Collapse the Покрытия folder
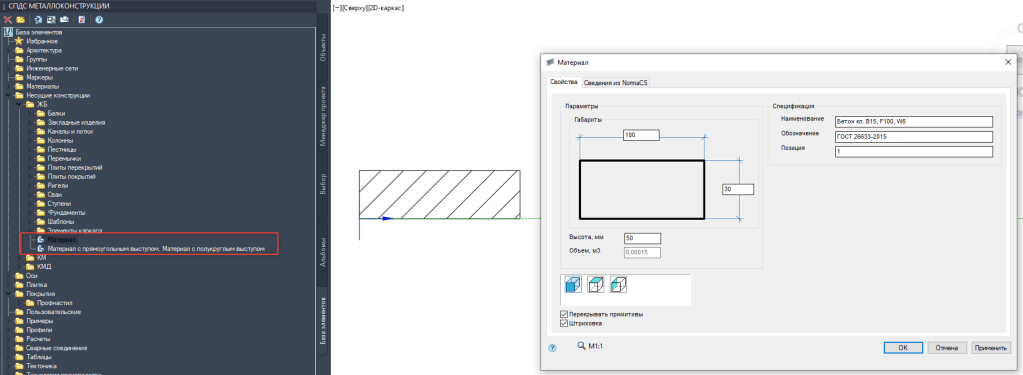Screen dimensions: 1023x375 coord(9,293)
